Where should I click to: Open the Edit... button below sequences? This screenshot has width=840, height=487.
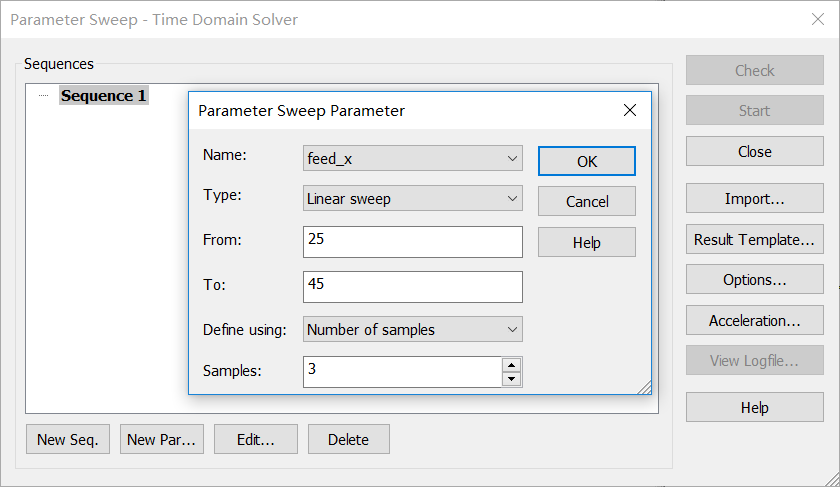pyautogui.click(x=256, y=439)
